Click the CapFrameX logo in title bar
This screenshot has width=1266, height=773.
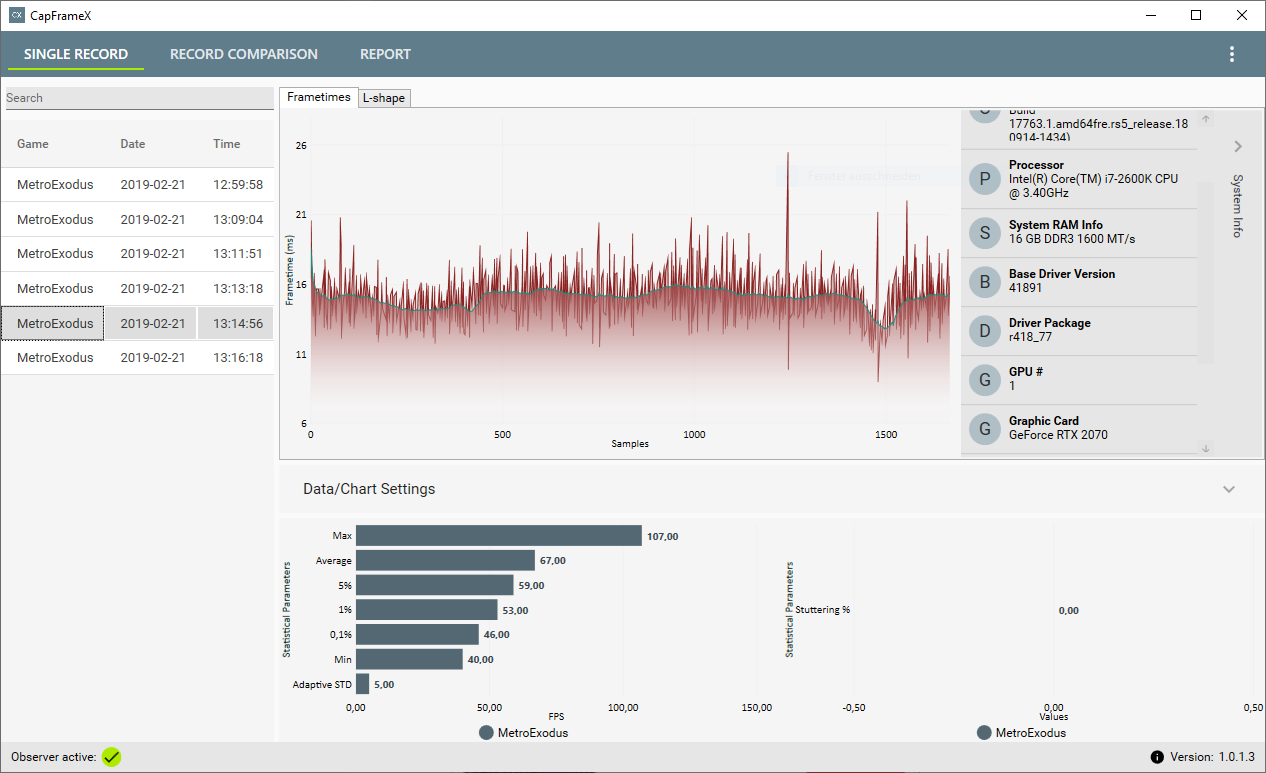17,15
